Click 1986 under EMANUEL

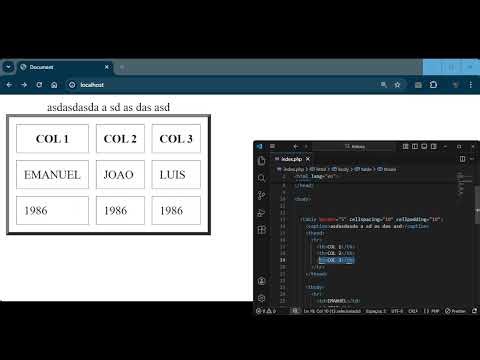pyautogui.click(x=52, y=210)
